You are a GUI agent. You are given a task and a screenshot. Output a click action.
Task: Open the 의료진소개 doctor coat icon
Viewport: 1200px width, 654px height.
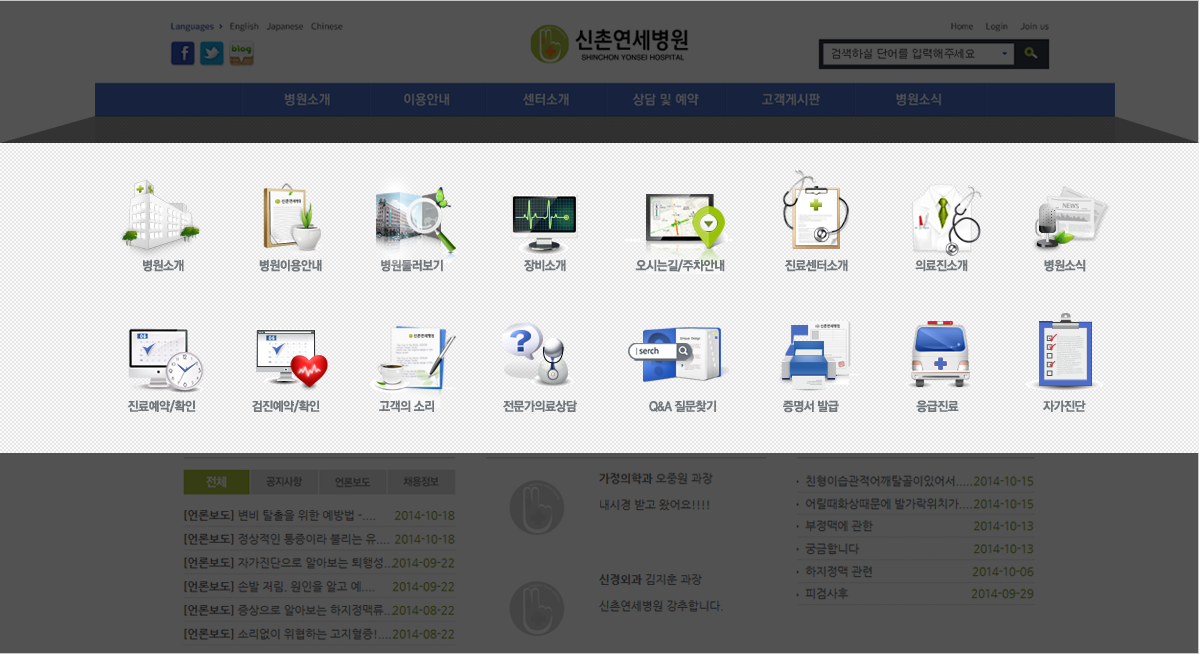click(x=944, y=218)
